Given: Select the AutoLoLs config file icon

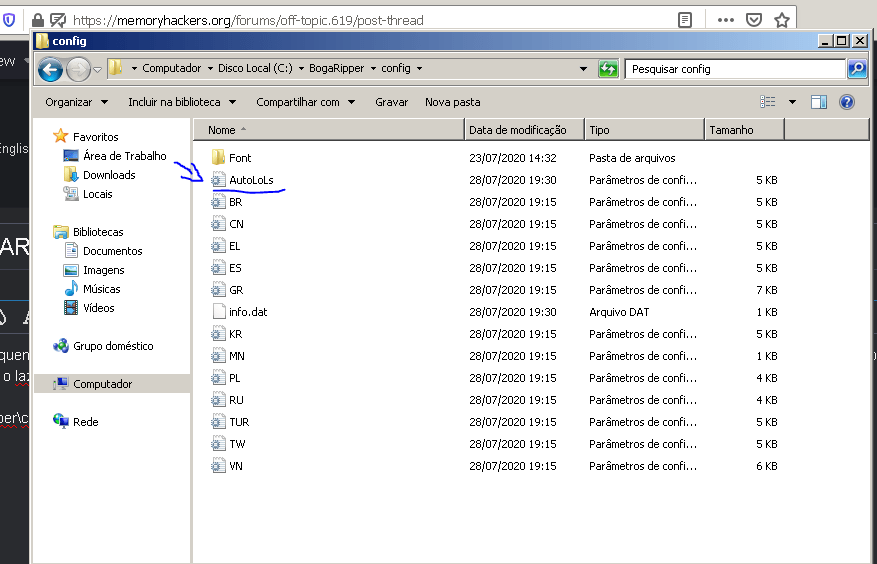Looking at the screenshot, I should point(218,180).
